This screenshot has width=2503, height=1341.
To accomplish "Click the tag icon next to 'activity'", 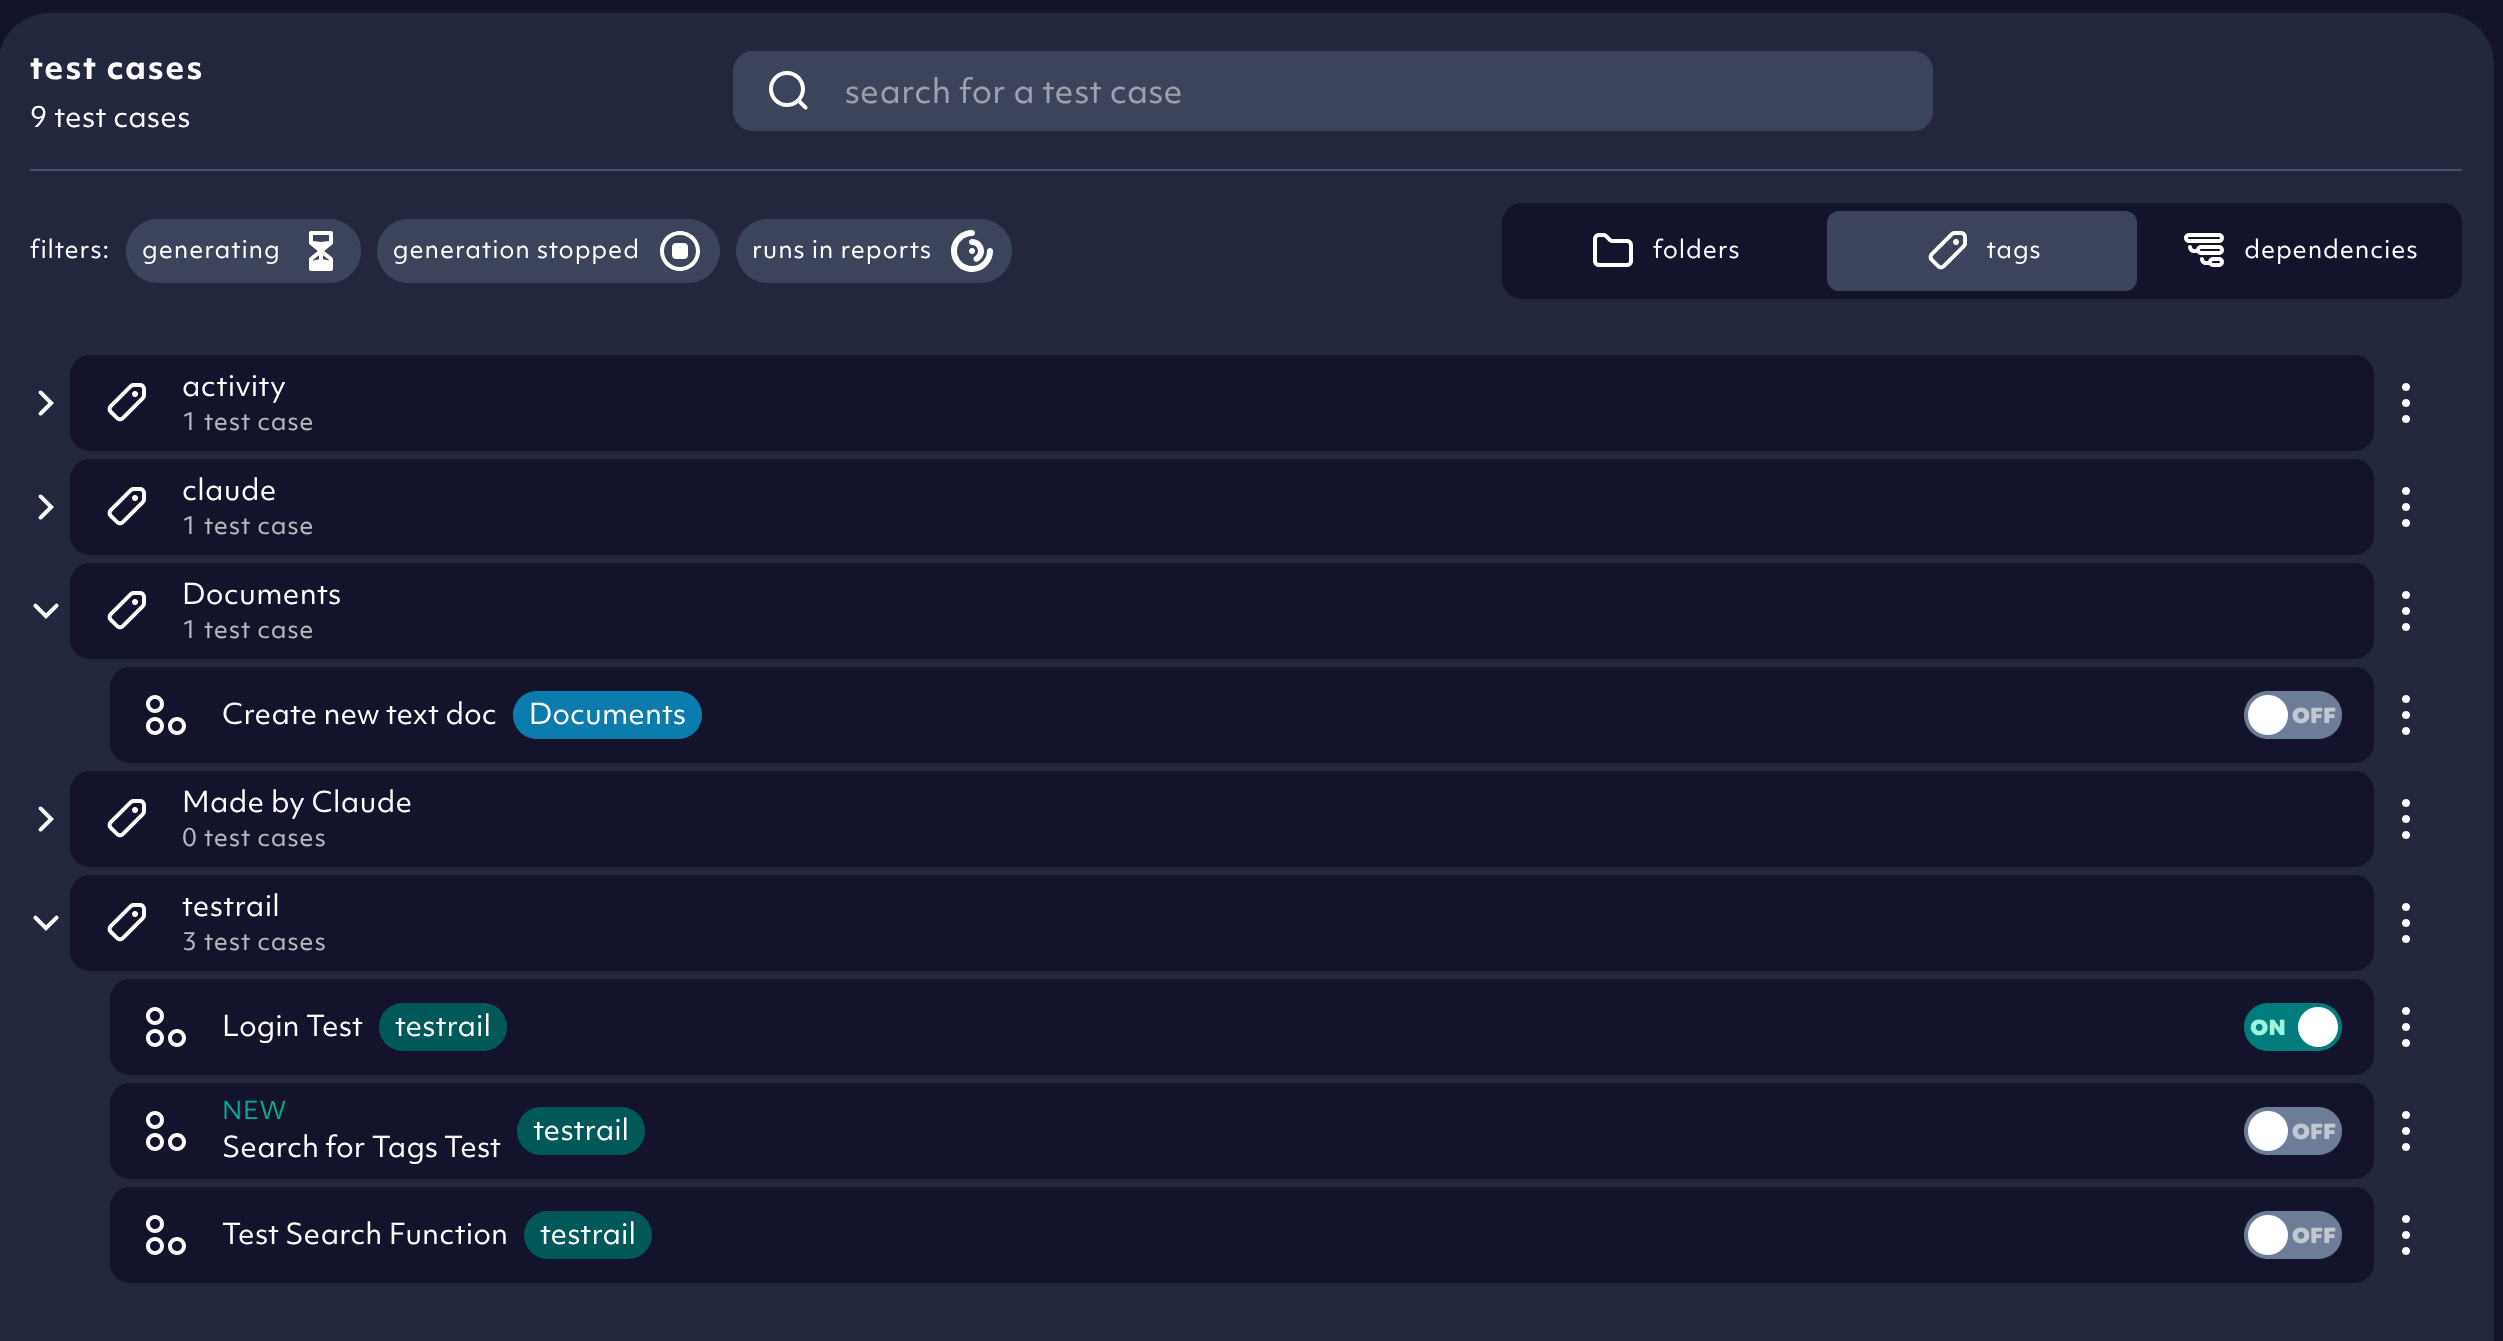I will pyautogui.click(x=126, y=402).
